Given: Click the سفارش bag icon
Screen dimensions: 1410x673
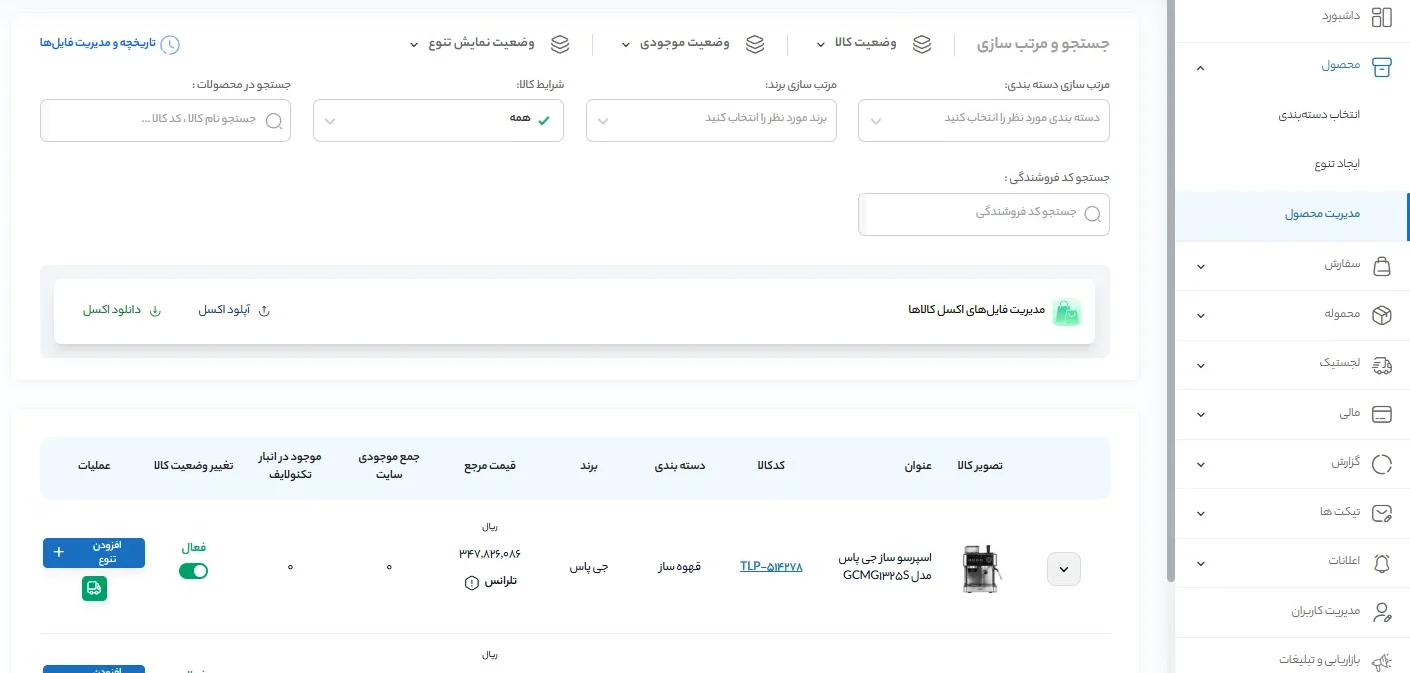Looking at the screenshot, I should 1381,265.
